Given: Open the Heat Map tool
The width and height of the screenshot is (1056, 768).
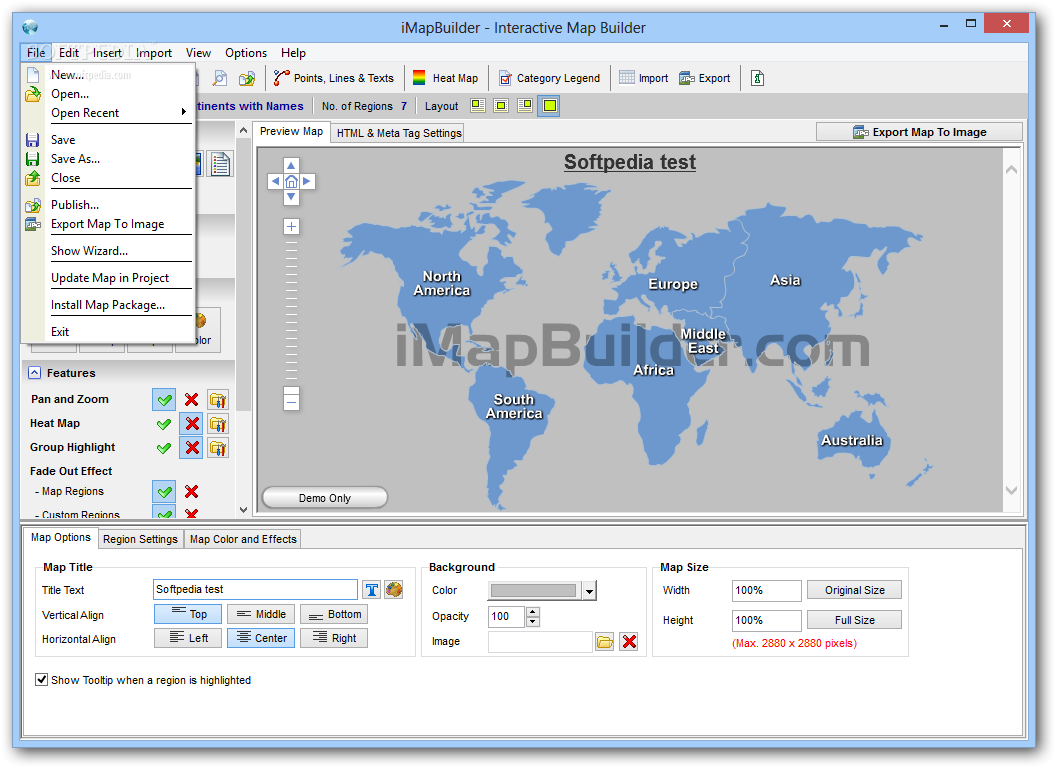Looking at the screenshot, I should click(x=445, y=78).
